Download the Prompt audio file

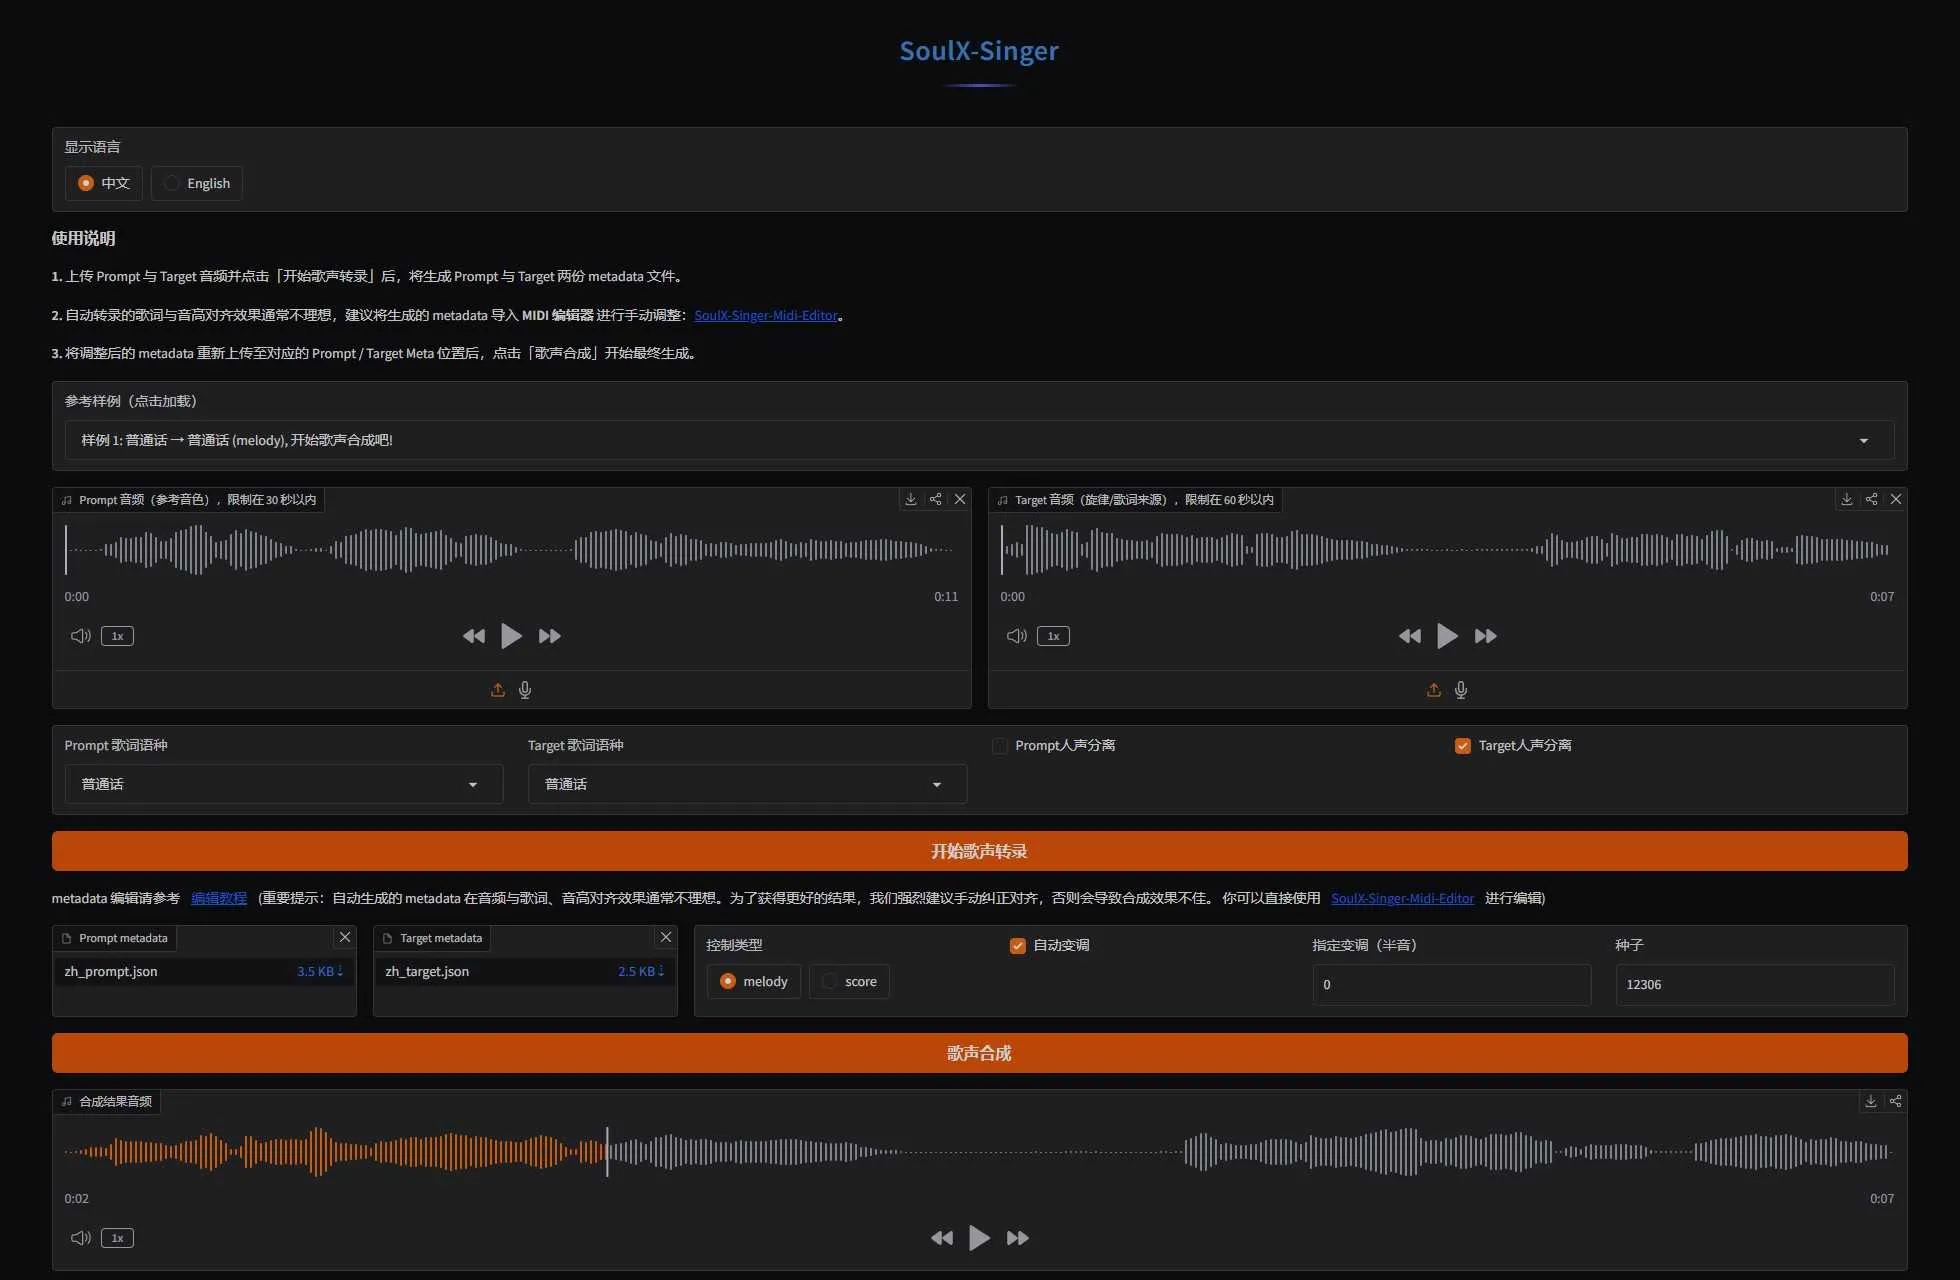(910, 499)
